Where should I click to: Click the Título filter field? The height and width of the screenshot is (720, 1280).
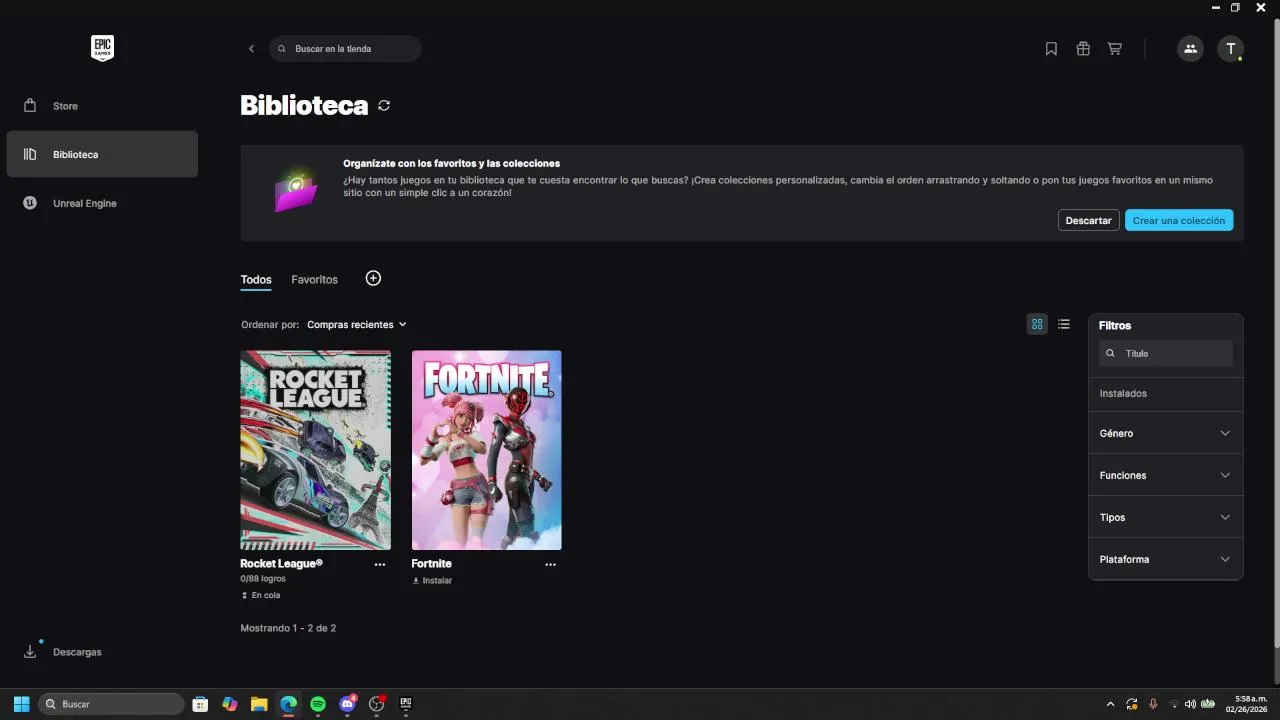coord(1166,353)
